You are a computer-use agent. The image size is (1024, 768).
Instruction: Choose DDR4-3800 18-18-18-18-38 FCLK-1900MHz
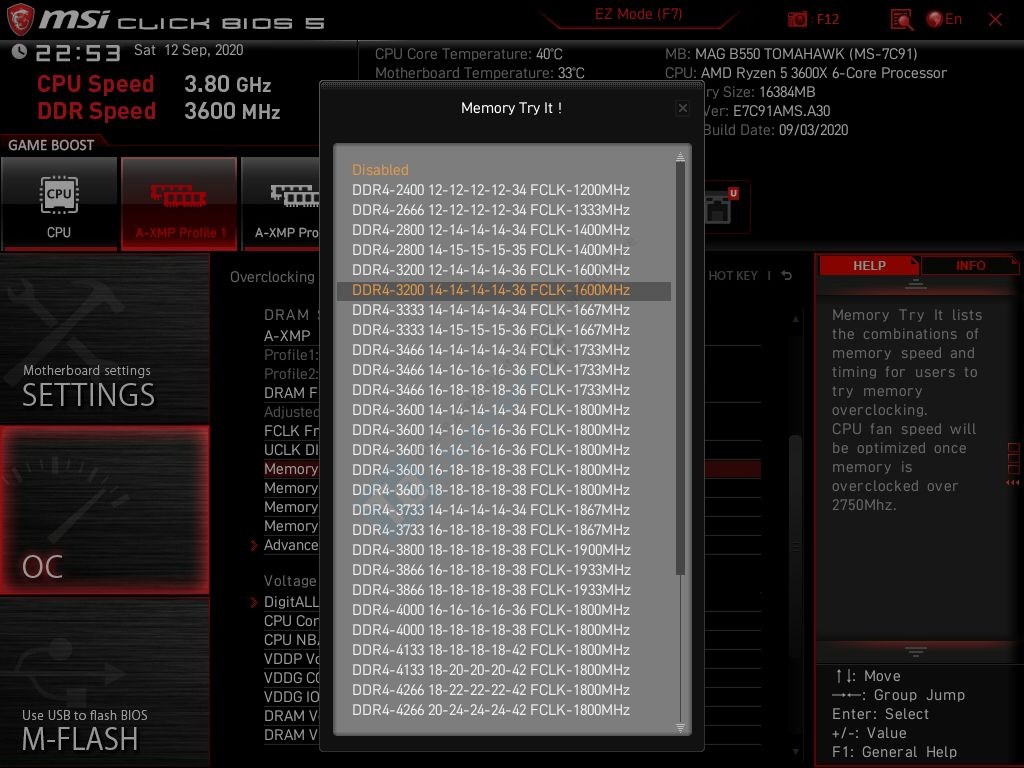click(504, 551)
